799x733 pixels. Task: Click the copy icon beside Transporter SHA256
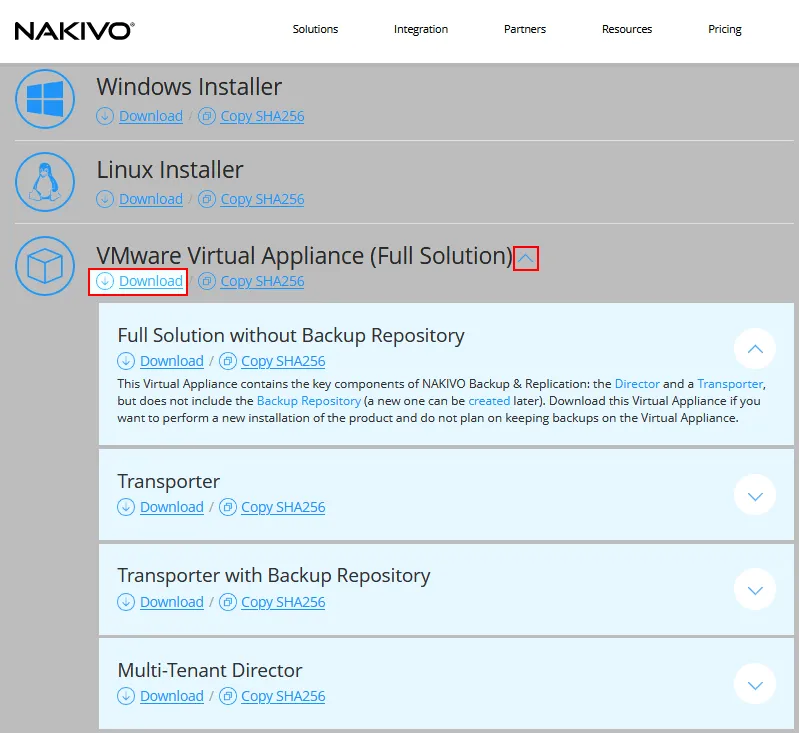click(x=228, y=507)
